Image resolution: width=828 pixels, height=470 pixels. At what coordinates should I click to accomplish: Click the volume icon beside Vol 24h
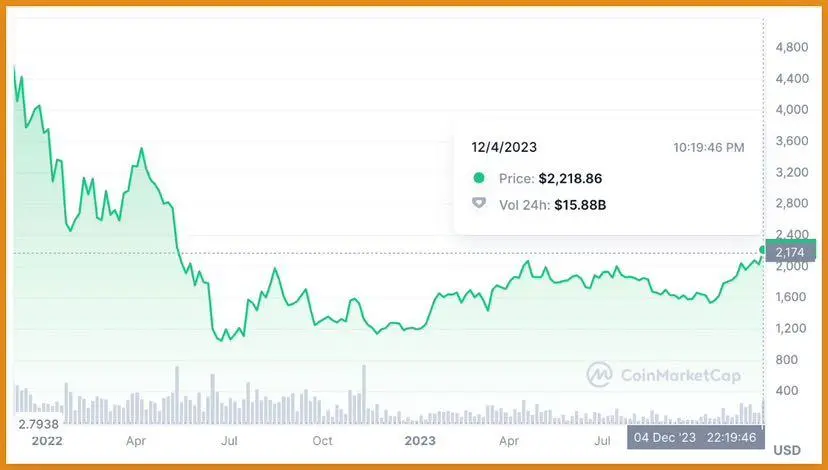click(x=479, y=203)
